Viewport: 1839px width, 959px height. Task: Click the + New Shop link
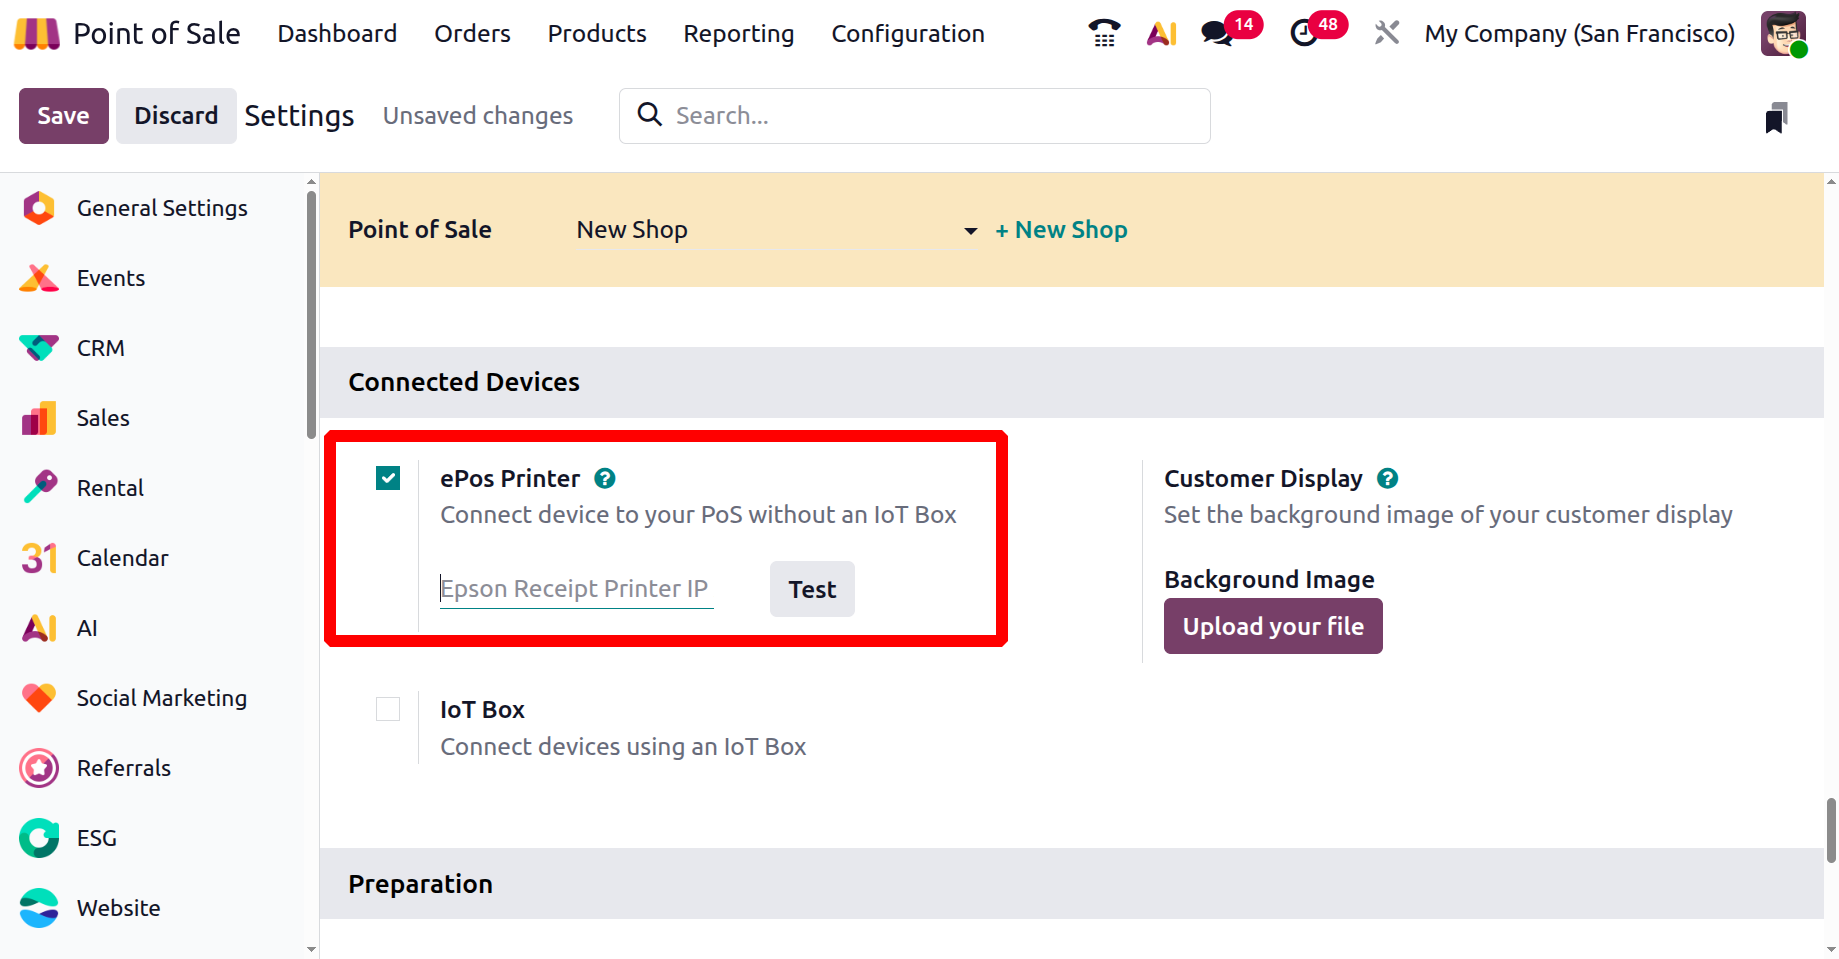[x=1061, y=230]
